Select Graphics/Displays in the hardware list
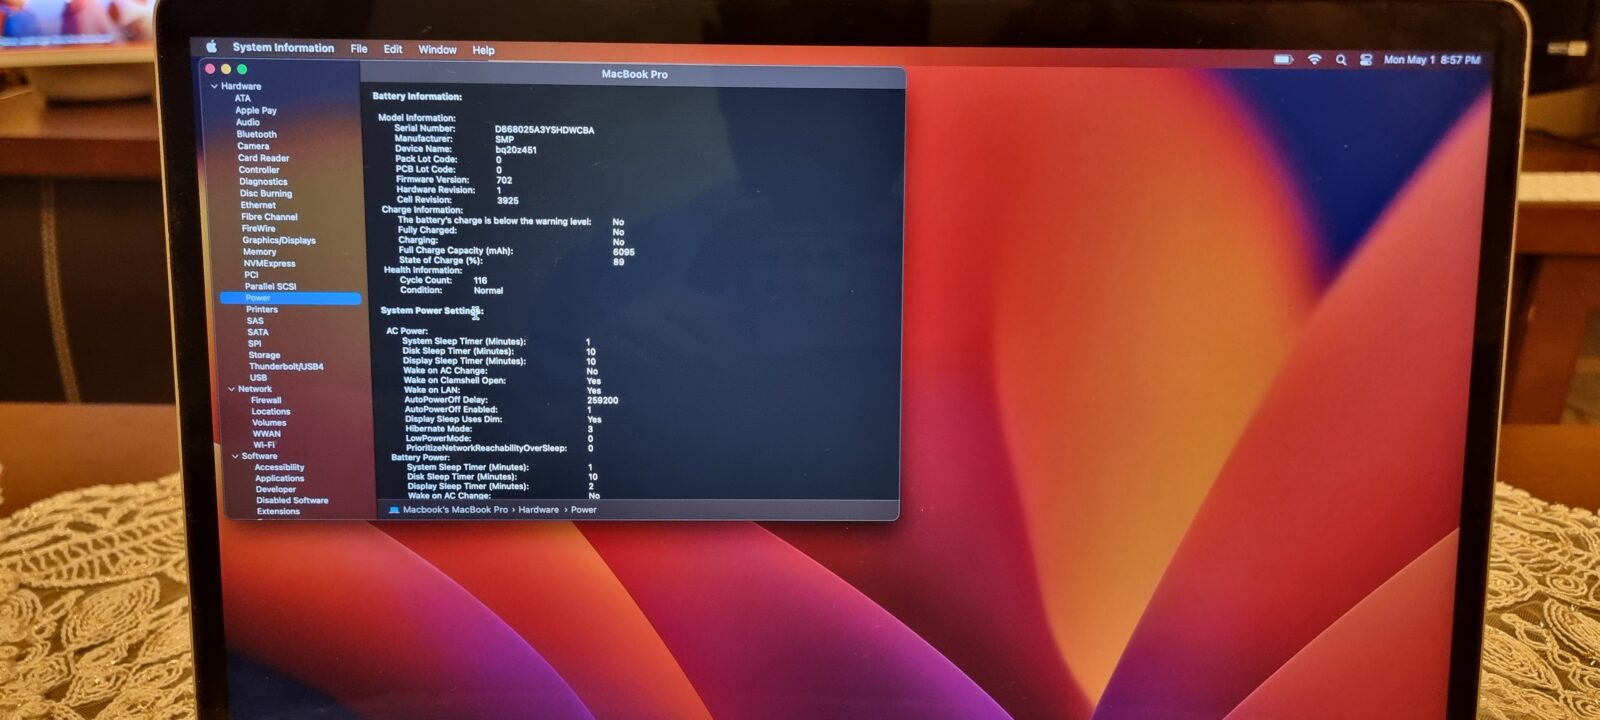This screenshot has width=1600, height=720. click(x=279, y=240)
